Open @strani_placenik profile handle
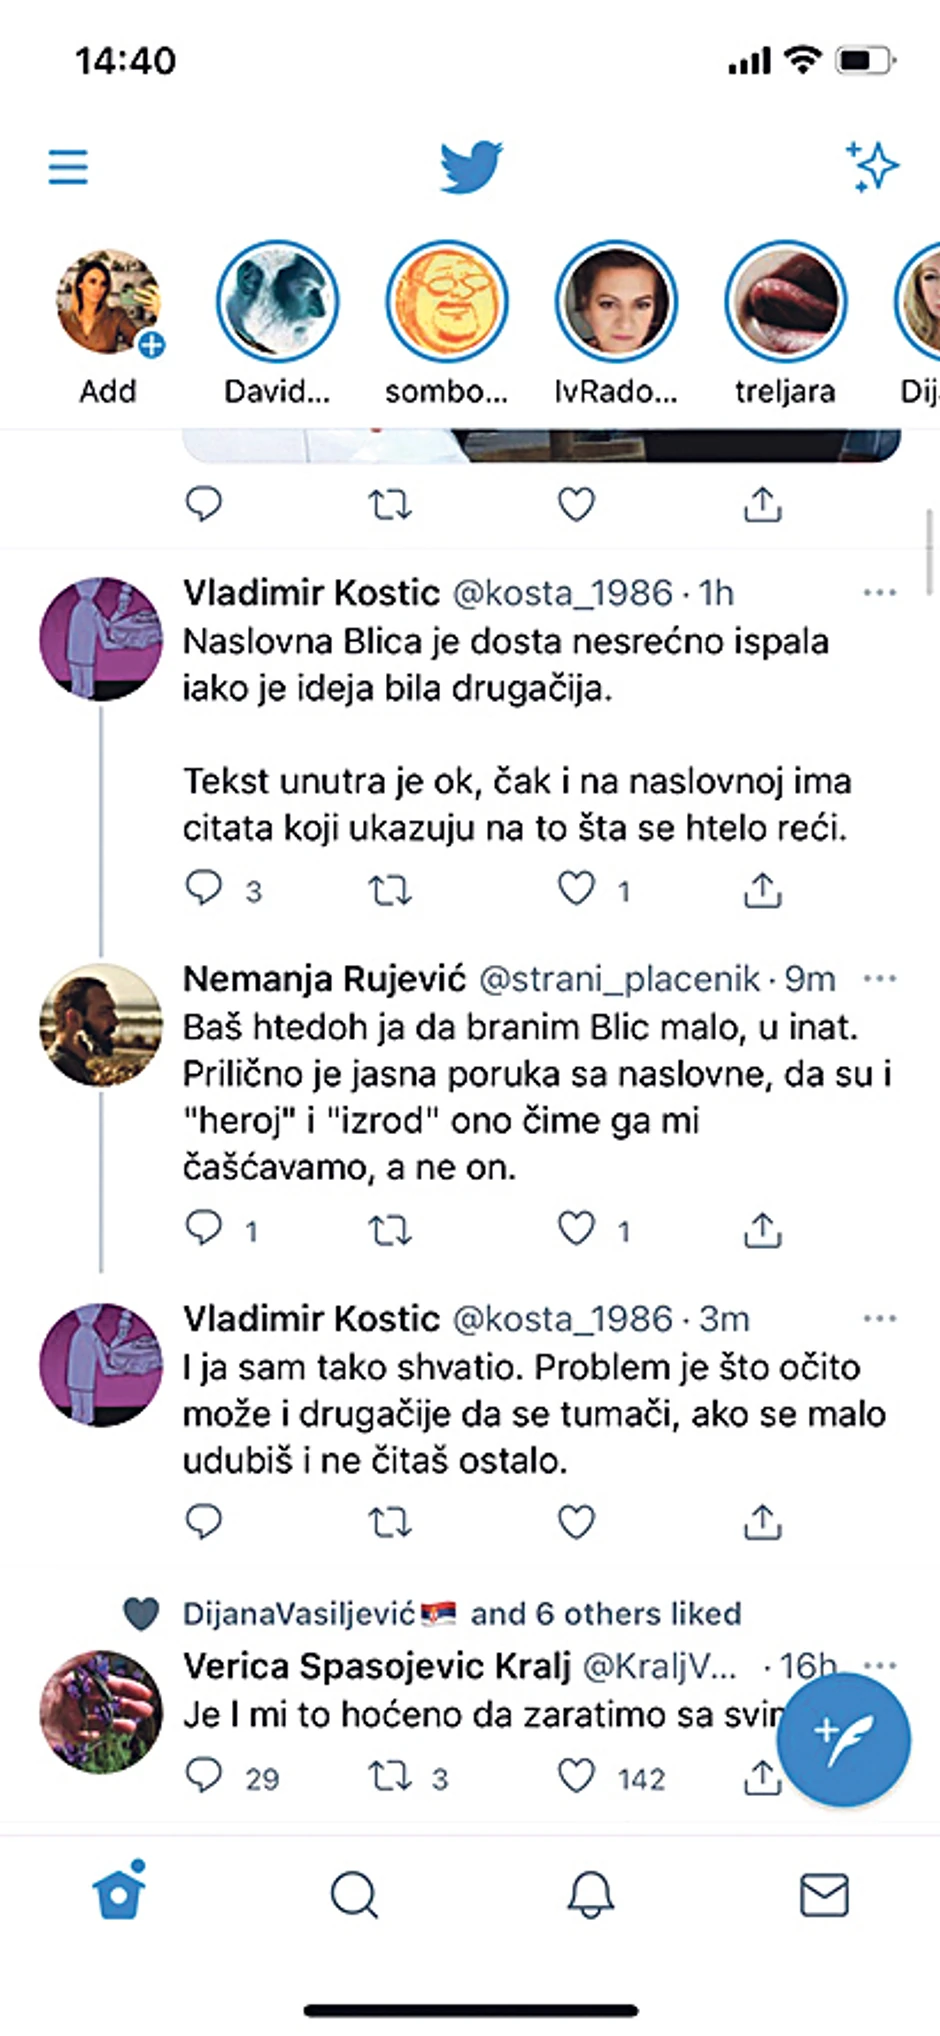Screen dimensions: 940x2036 619,979
